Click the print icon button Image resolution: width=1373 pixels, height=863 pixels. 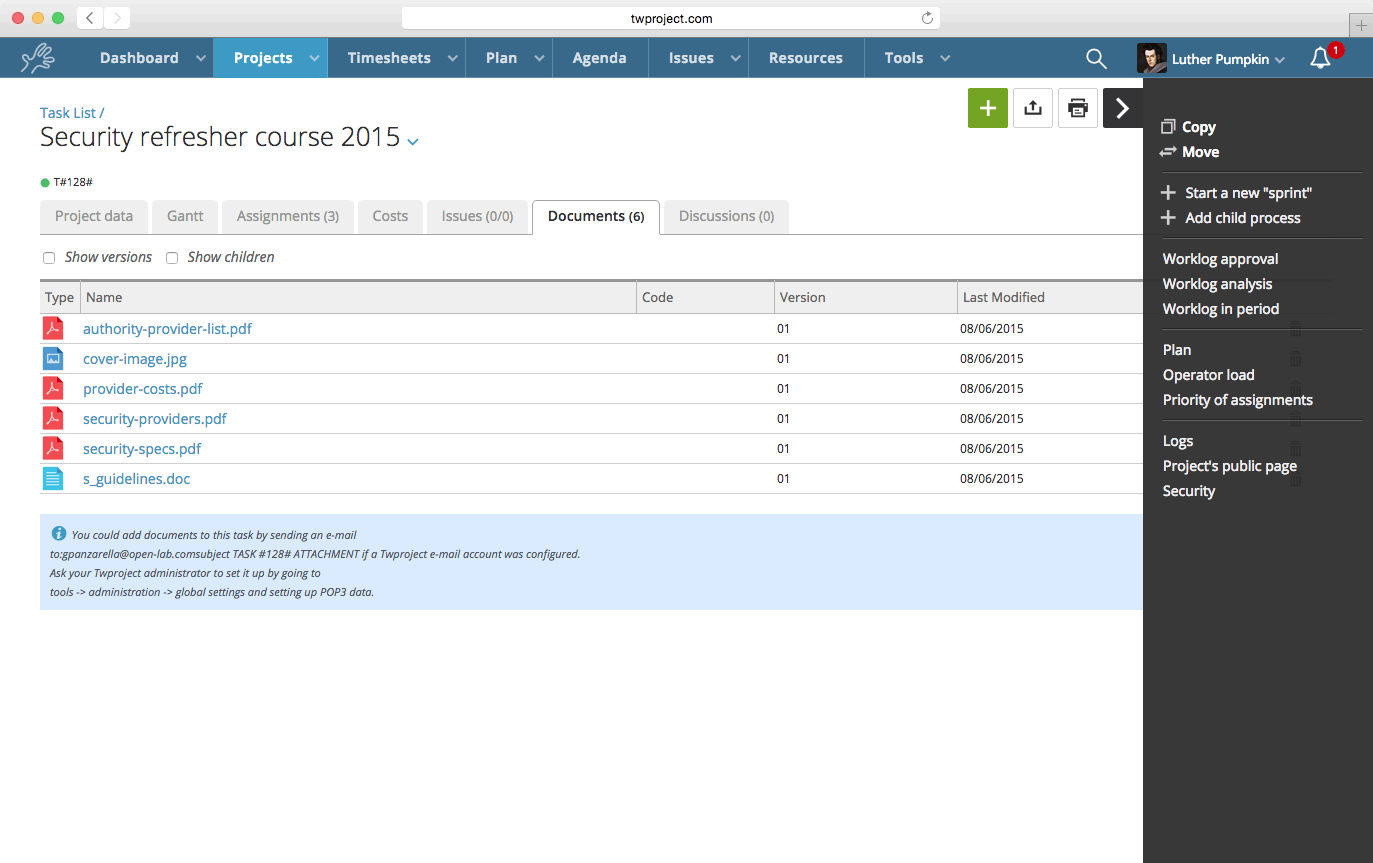click(1077, 108)
